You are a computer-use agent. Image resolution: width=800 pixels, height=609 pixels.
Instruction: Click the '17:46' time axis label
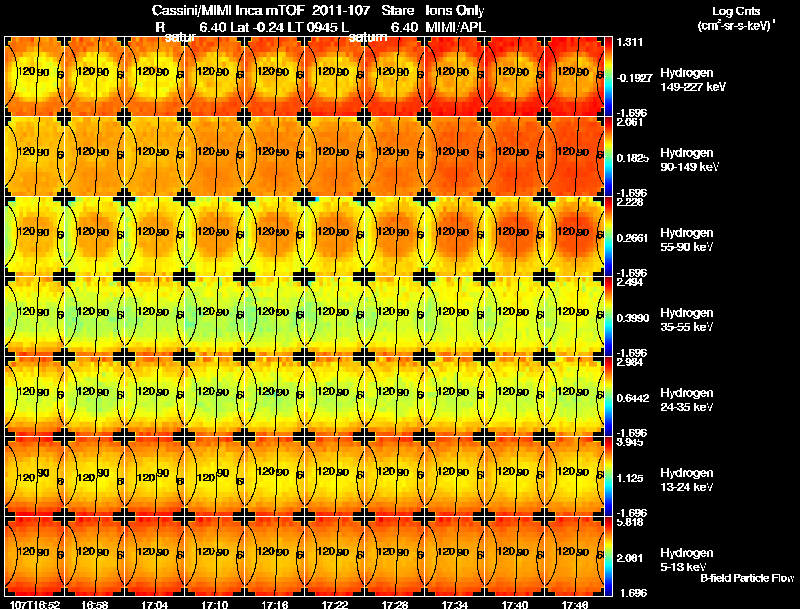click(x=575, y=604)
